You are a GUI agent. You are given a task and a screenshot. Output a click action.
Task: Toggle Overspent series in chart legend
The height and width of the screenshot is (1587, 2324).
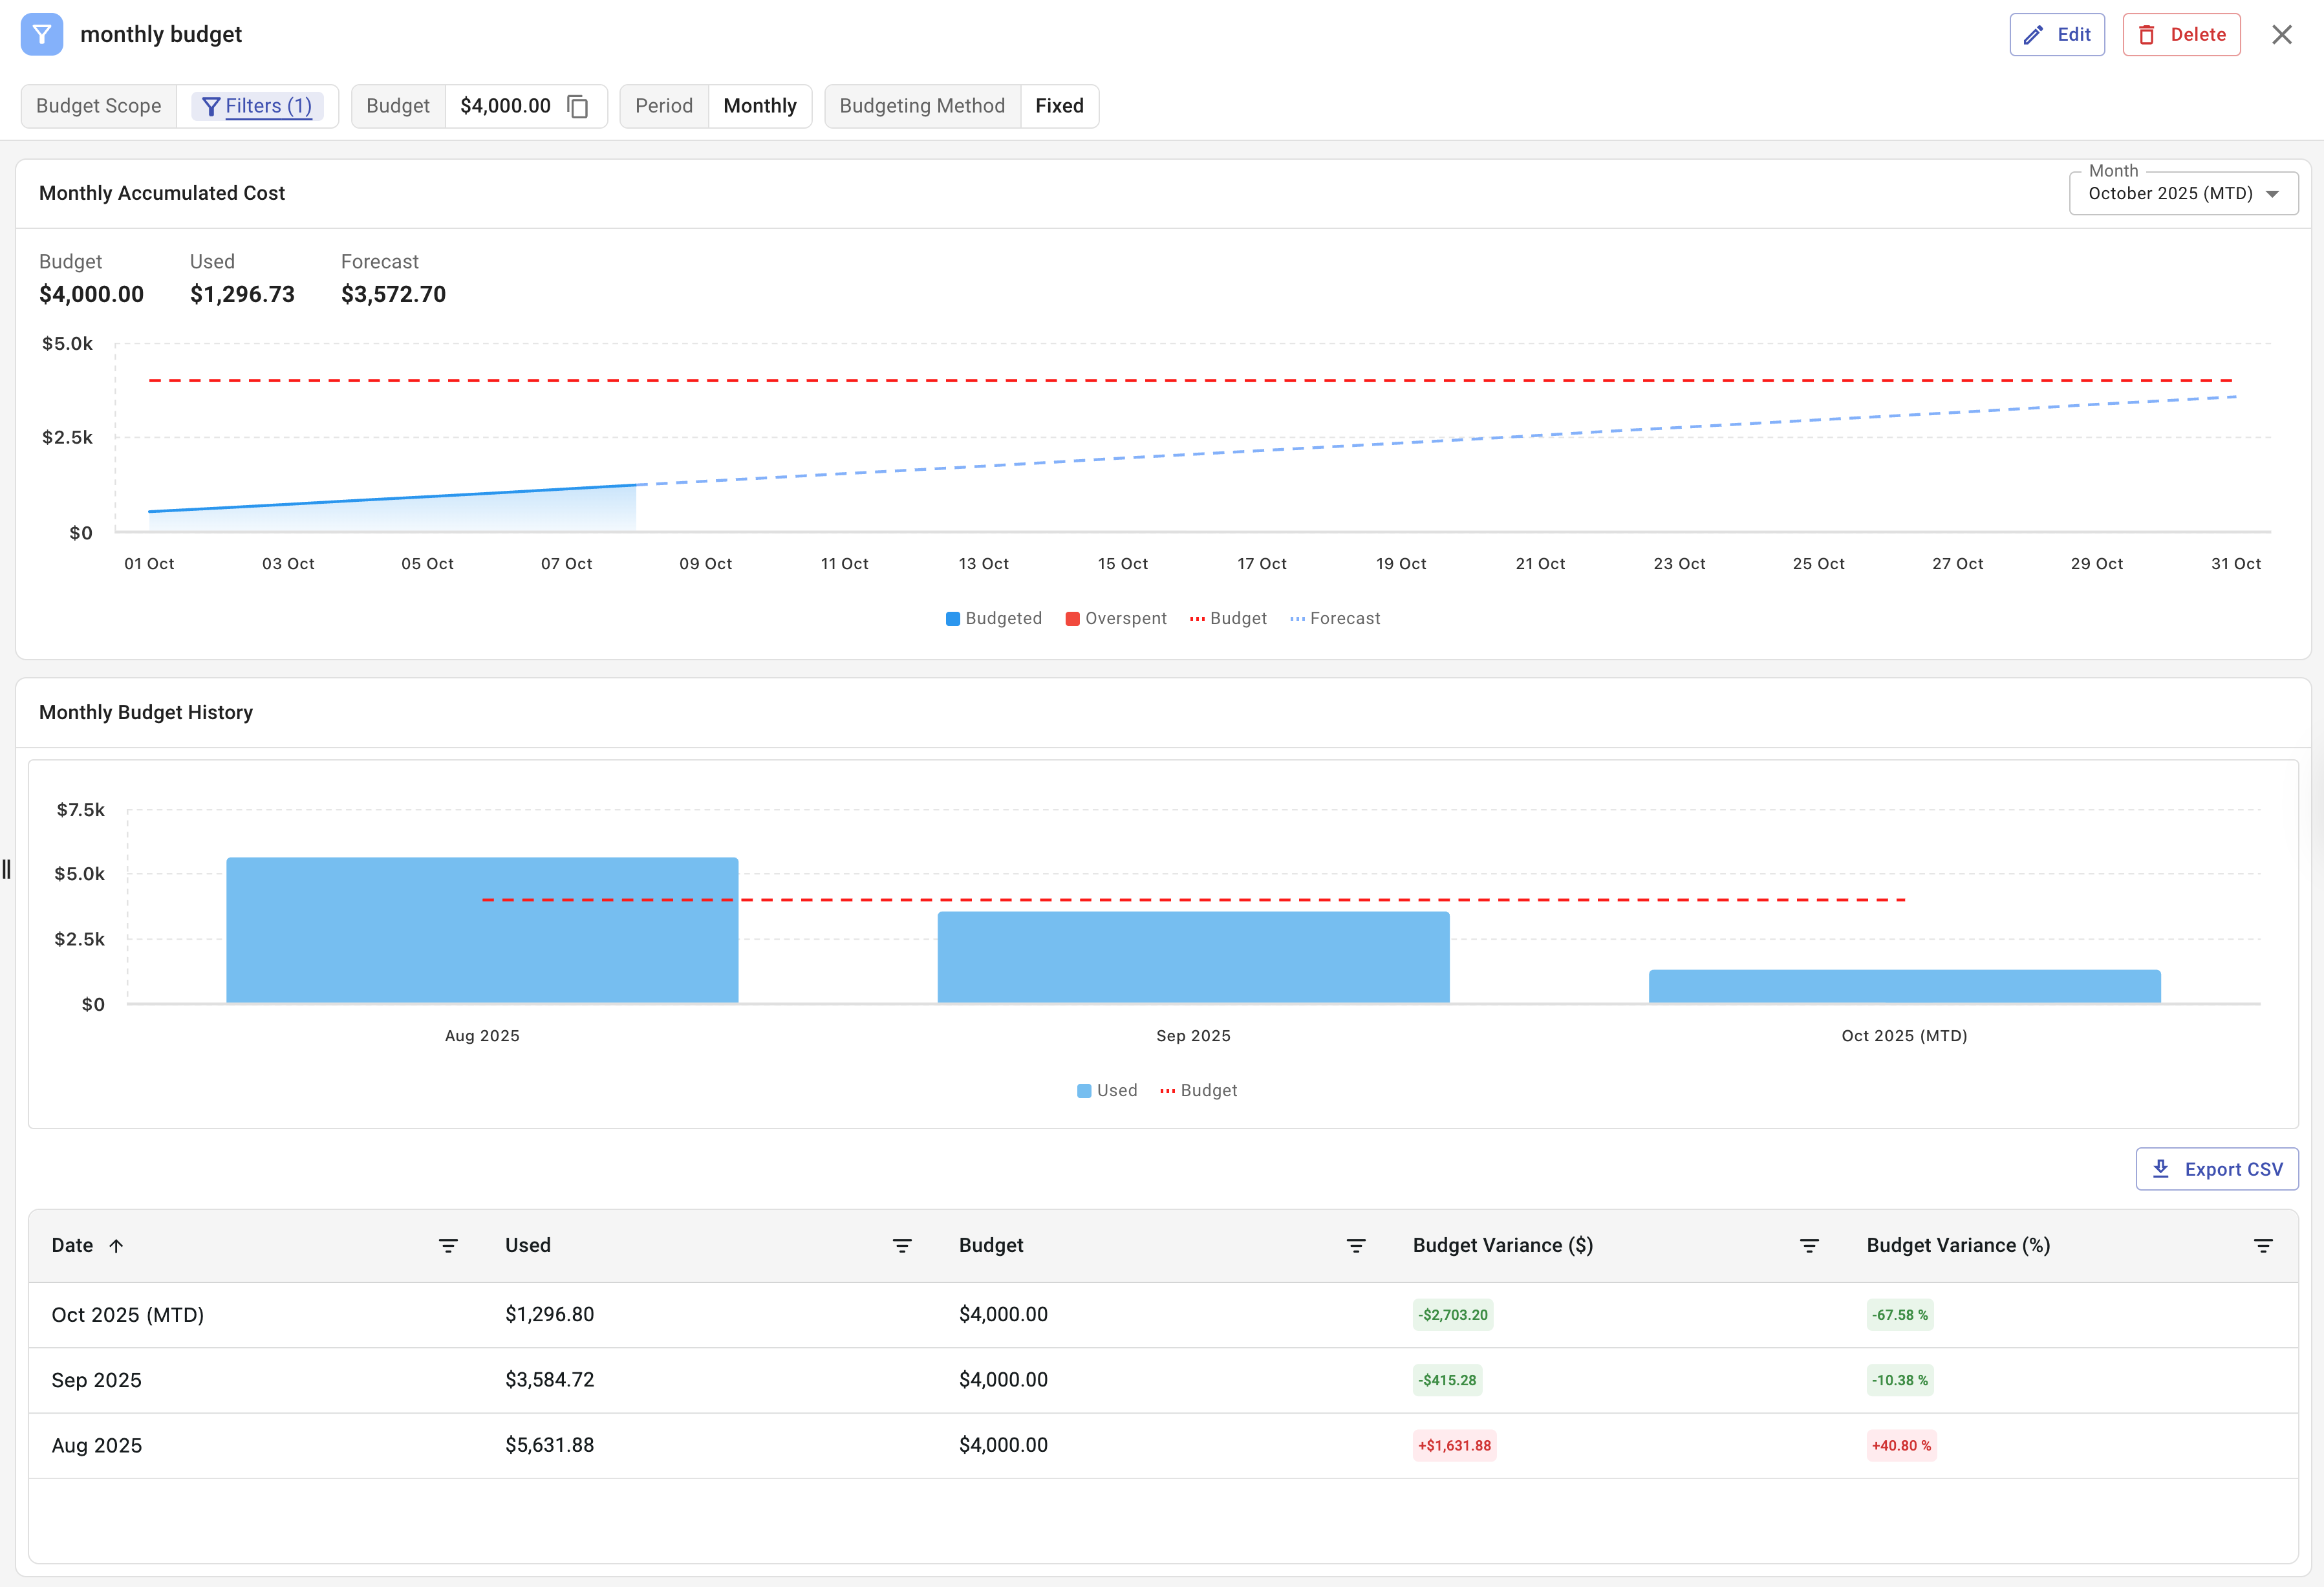point(1116,618)
